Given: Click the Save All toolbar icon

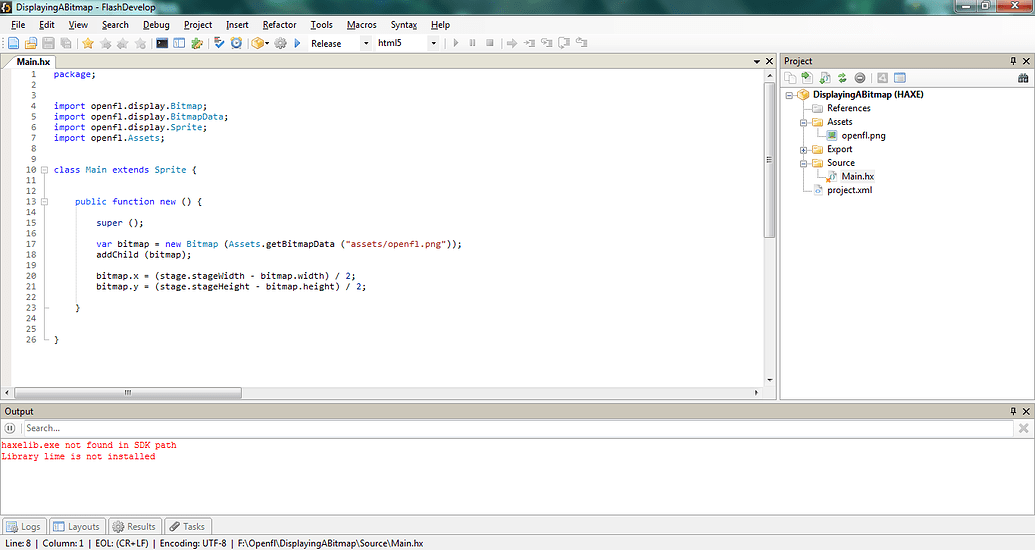Looking at the screenshot, I should click(x=65, y=43).
